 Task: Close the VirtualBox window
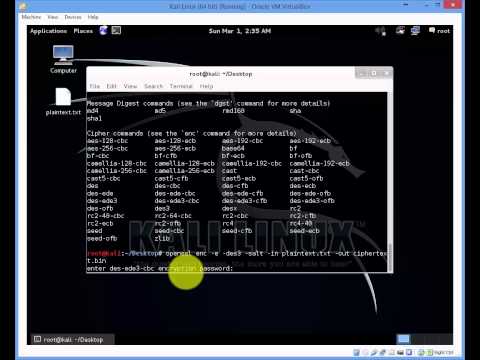point(453,5)
